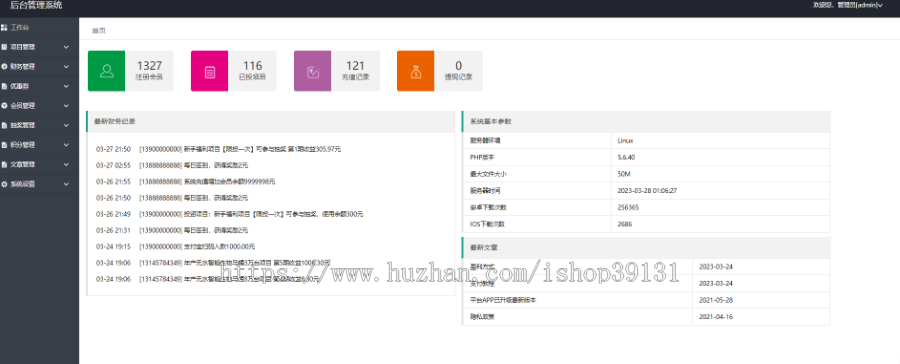Click the 0 withdrawal records count
Viewport: 900px width, 364px height.
459,65
